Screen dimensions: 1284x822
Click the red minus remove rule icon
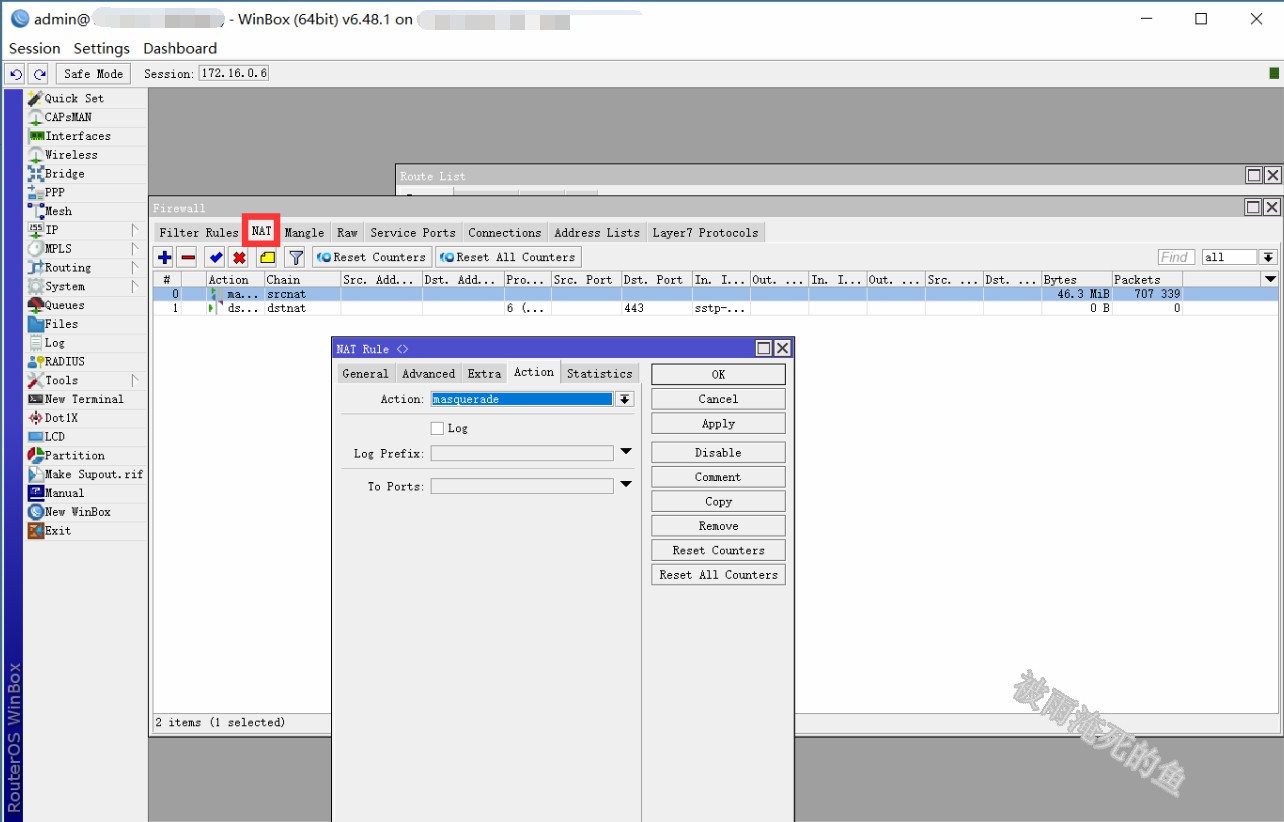tap(188, 257)
